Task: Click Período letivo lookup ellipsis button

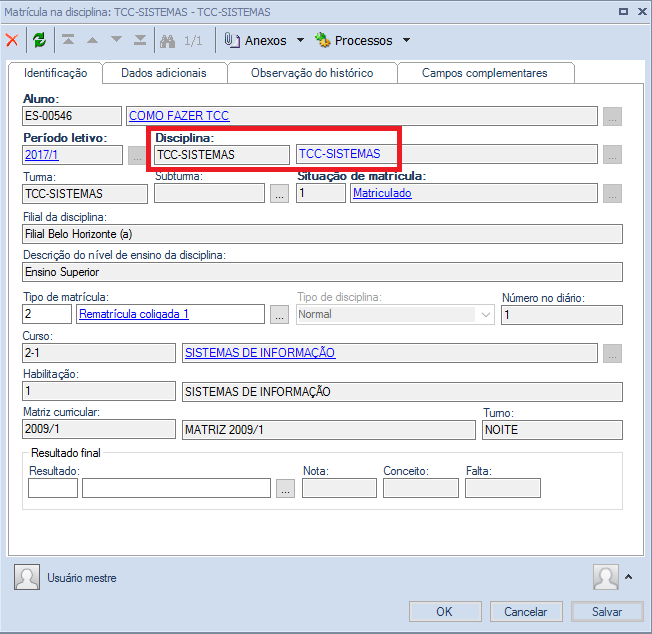Action: pos(137,155)
